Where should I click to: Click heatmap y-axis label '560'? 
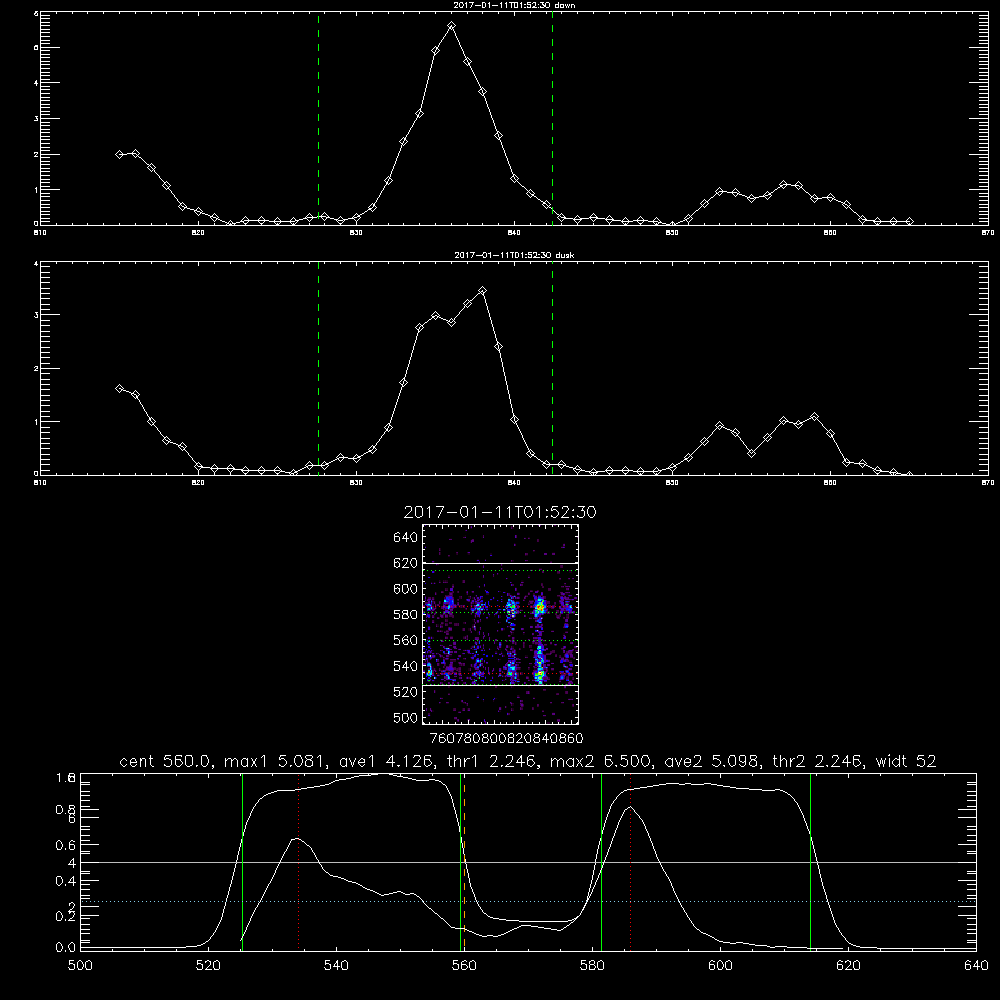tap(406, 640)
